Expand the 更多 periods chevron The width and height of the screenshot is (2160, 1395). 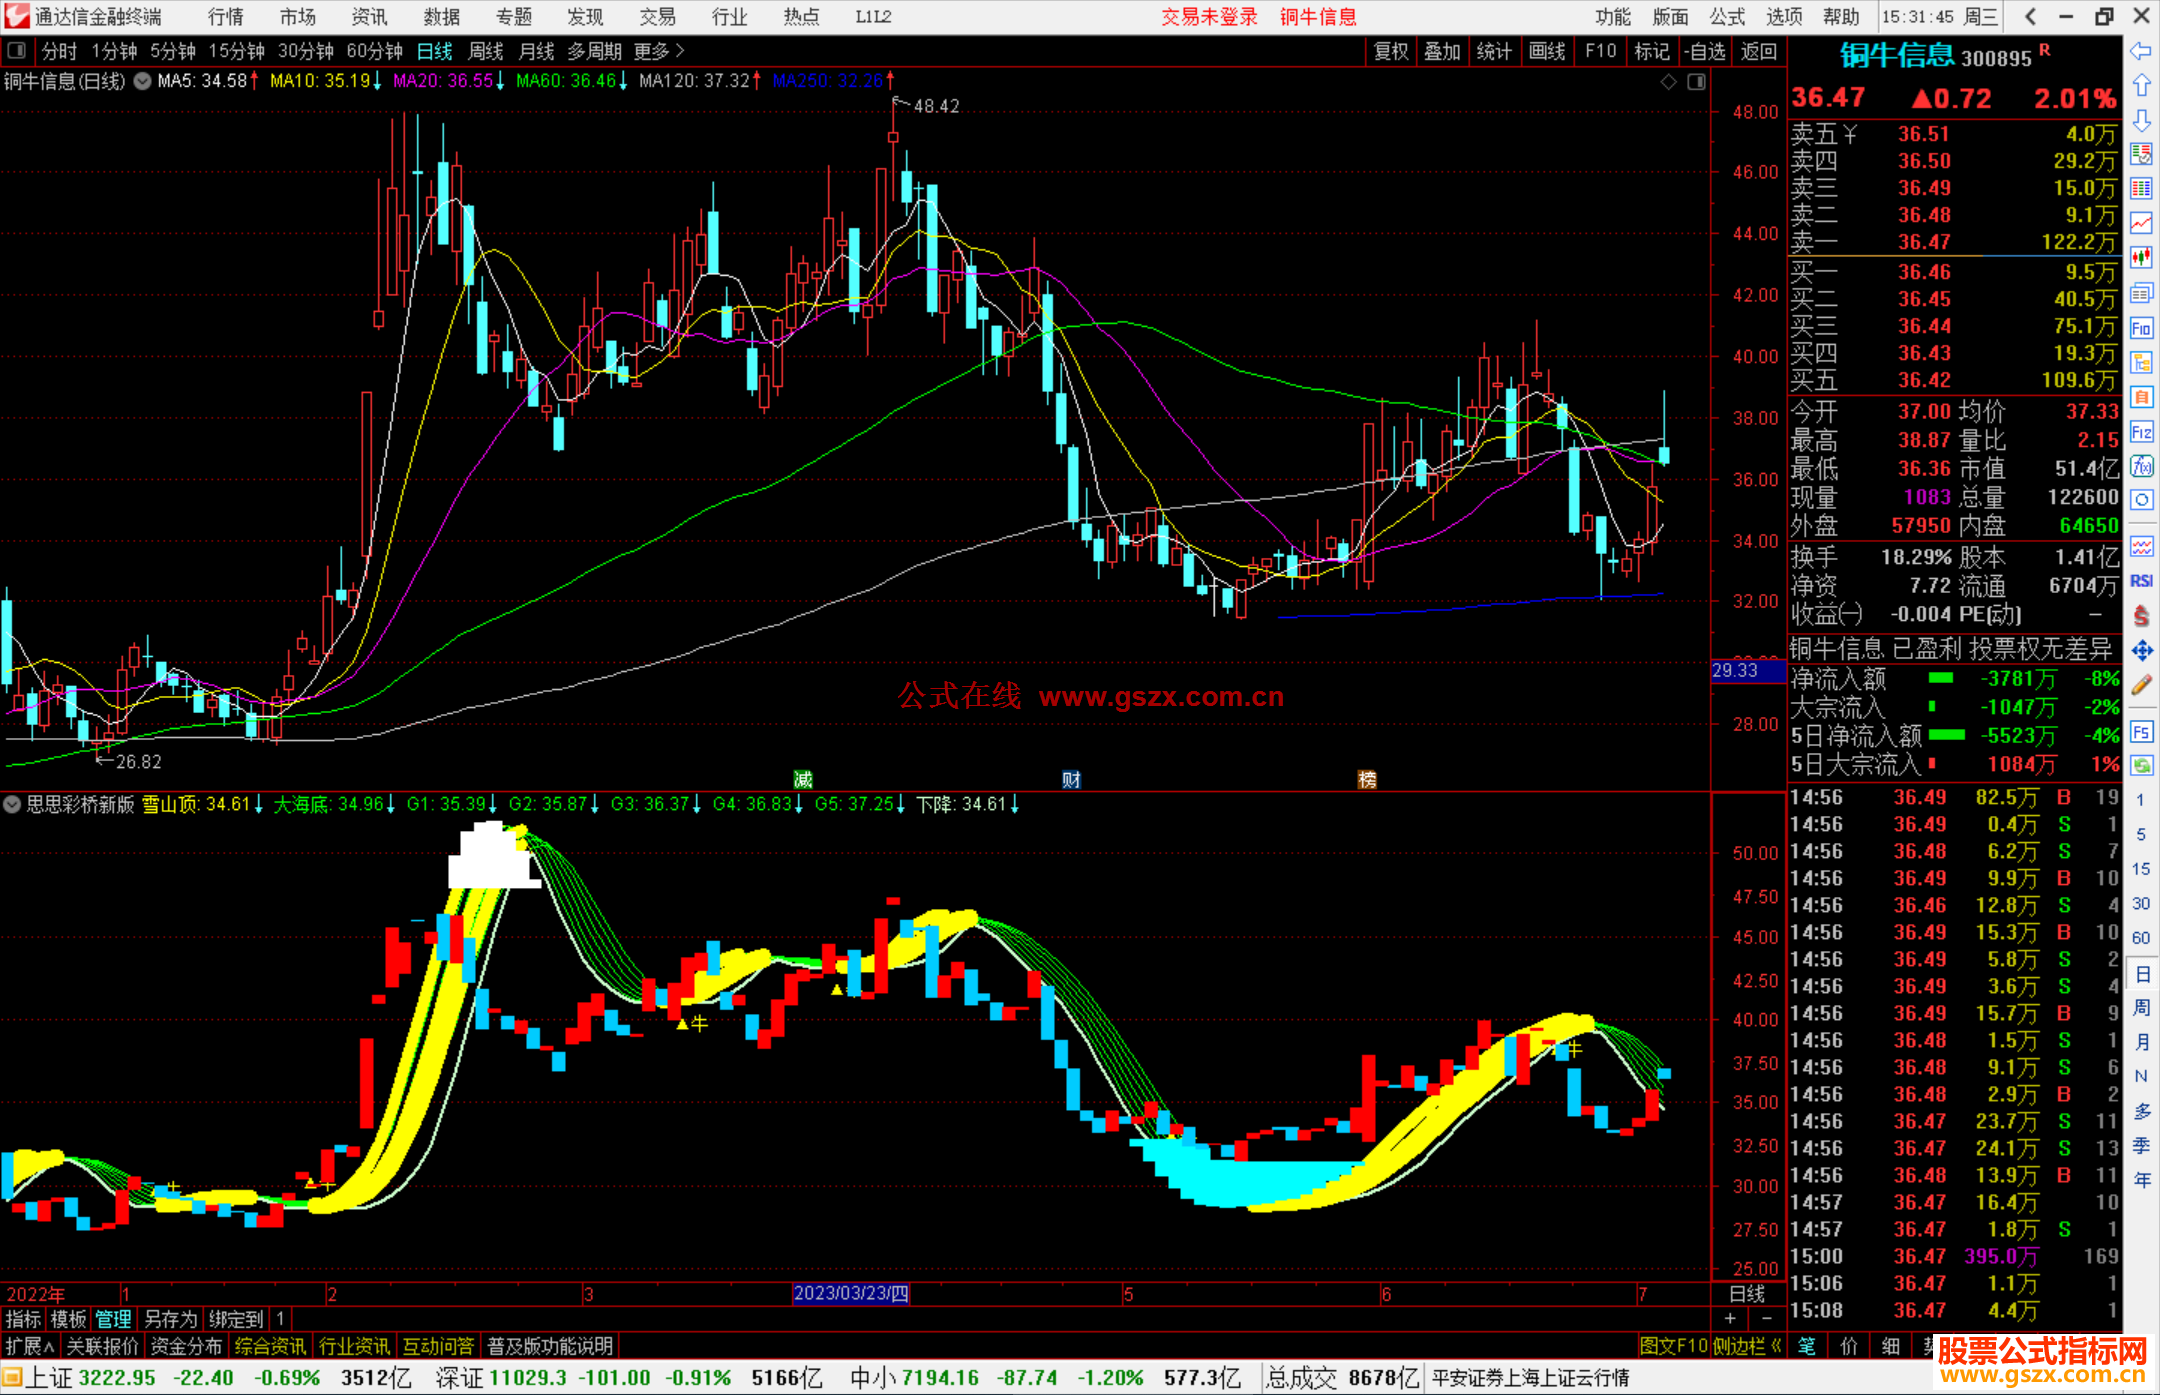680,51
